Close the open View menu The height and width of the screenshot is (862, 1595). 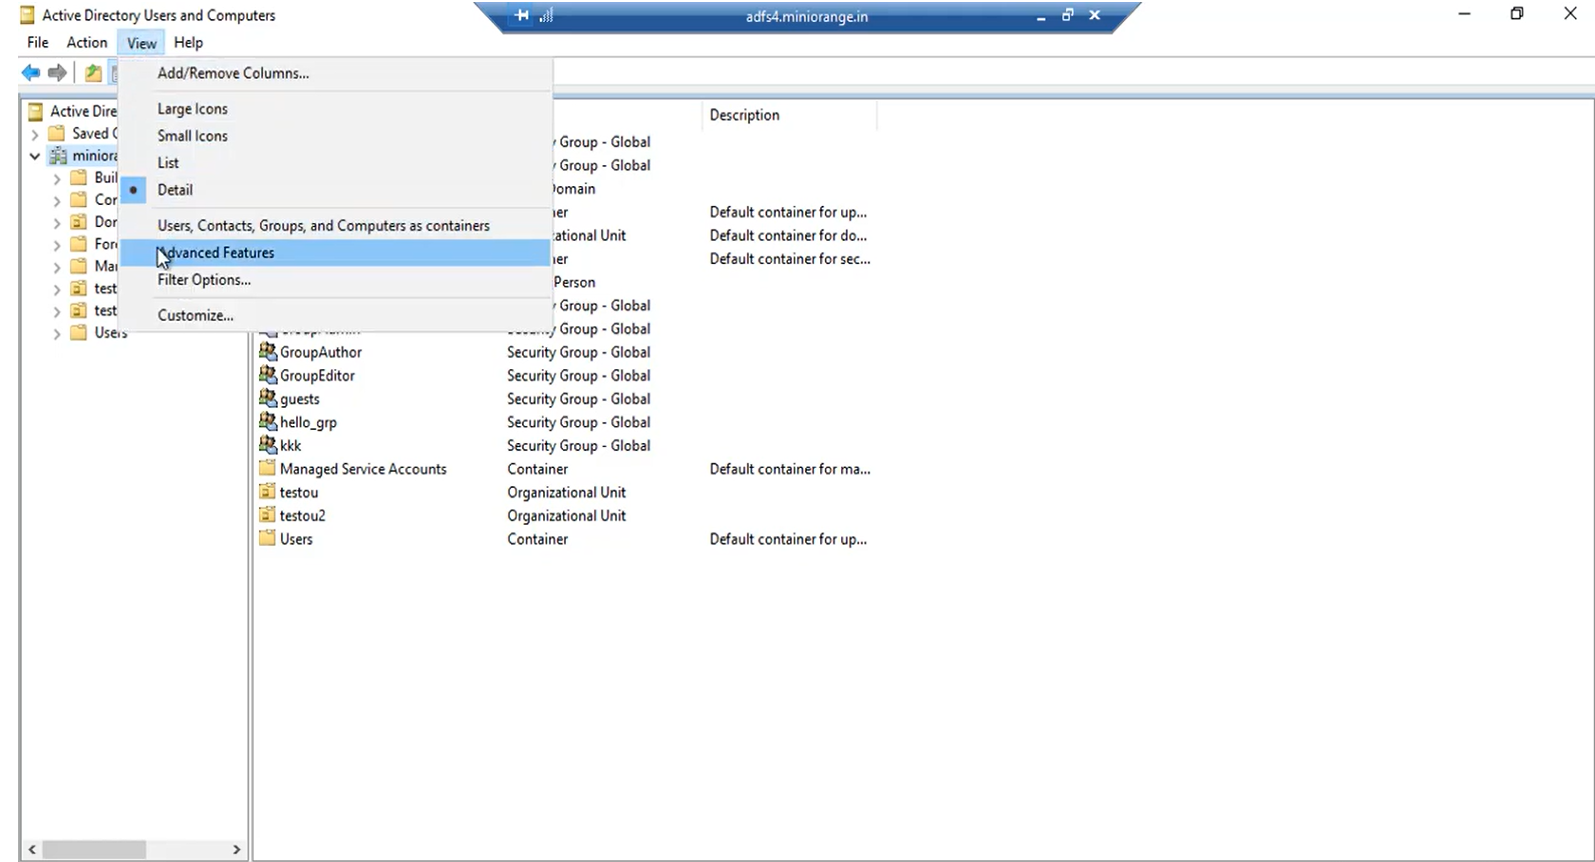click(141, 43)
